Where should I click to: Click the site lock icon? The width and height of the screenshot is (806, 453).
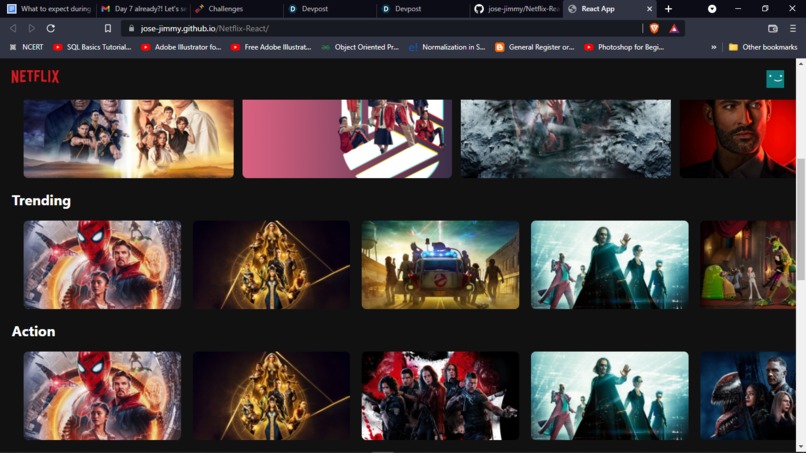click(131, 29)
